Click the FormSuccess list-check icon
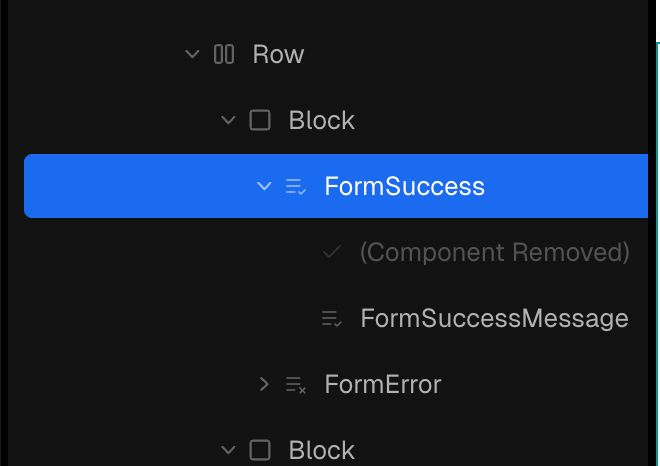The image size is (660, 466). (x=296, y=186)
